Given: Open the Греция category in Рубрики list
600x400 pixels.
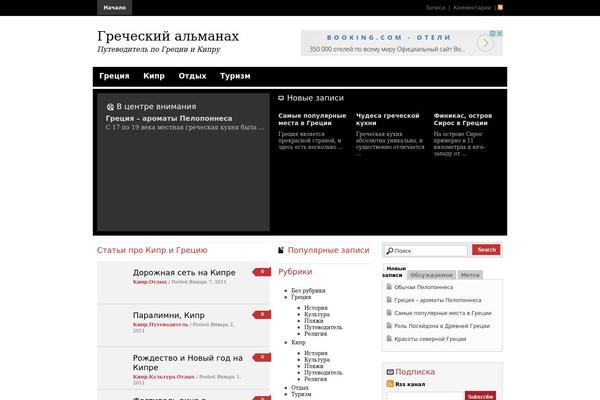Looking at the screenshot, I should (301, 297).
